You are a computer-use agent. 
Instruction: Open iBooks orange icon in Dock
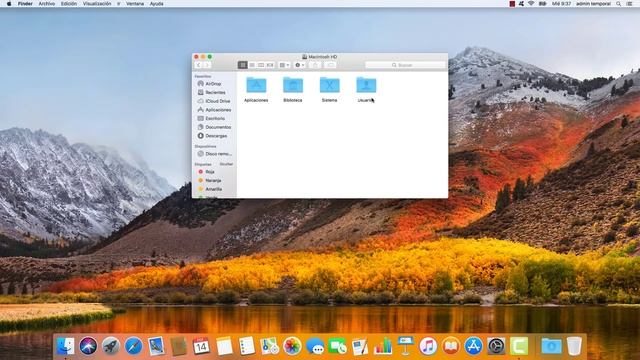click(451, 346)
